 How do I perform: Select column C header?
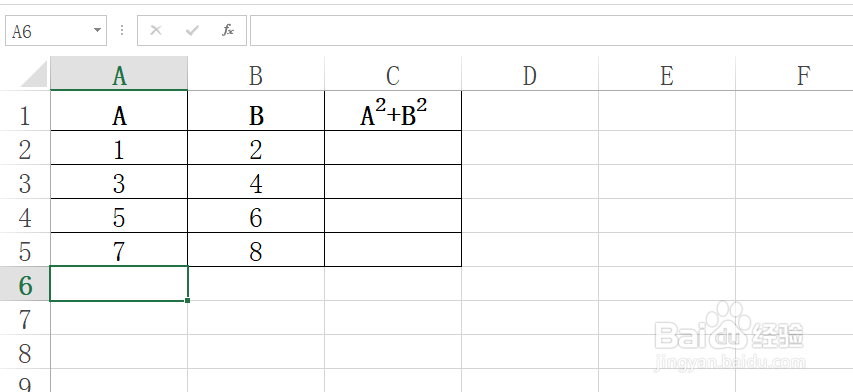[393, 75]
